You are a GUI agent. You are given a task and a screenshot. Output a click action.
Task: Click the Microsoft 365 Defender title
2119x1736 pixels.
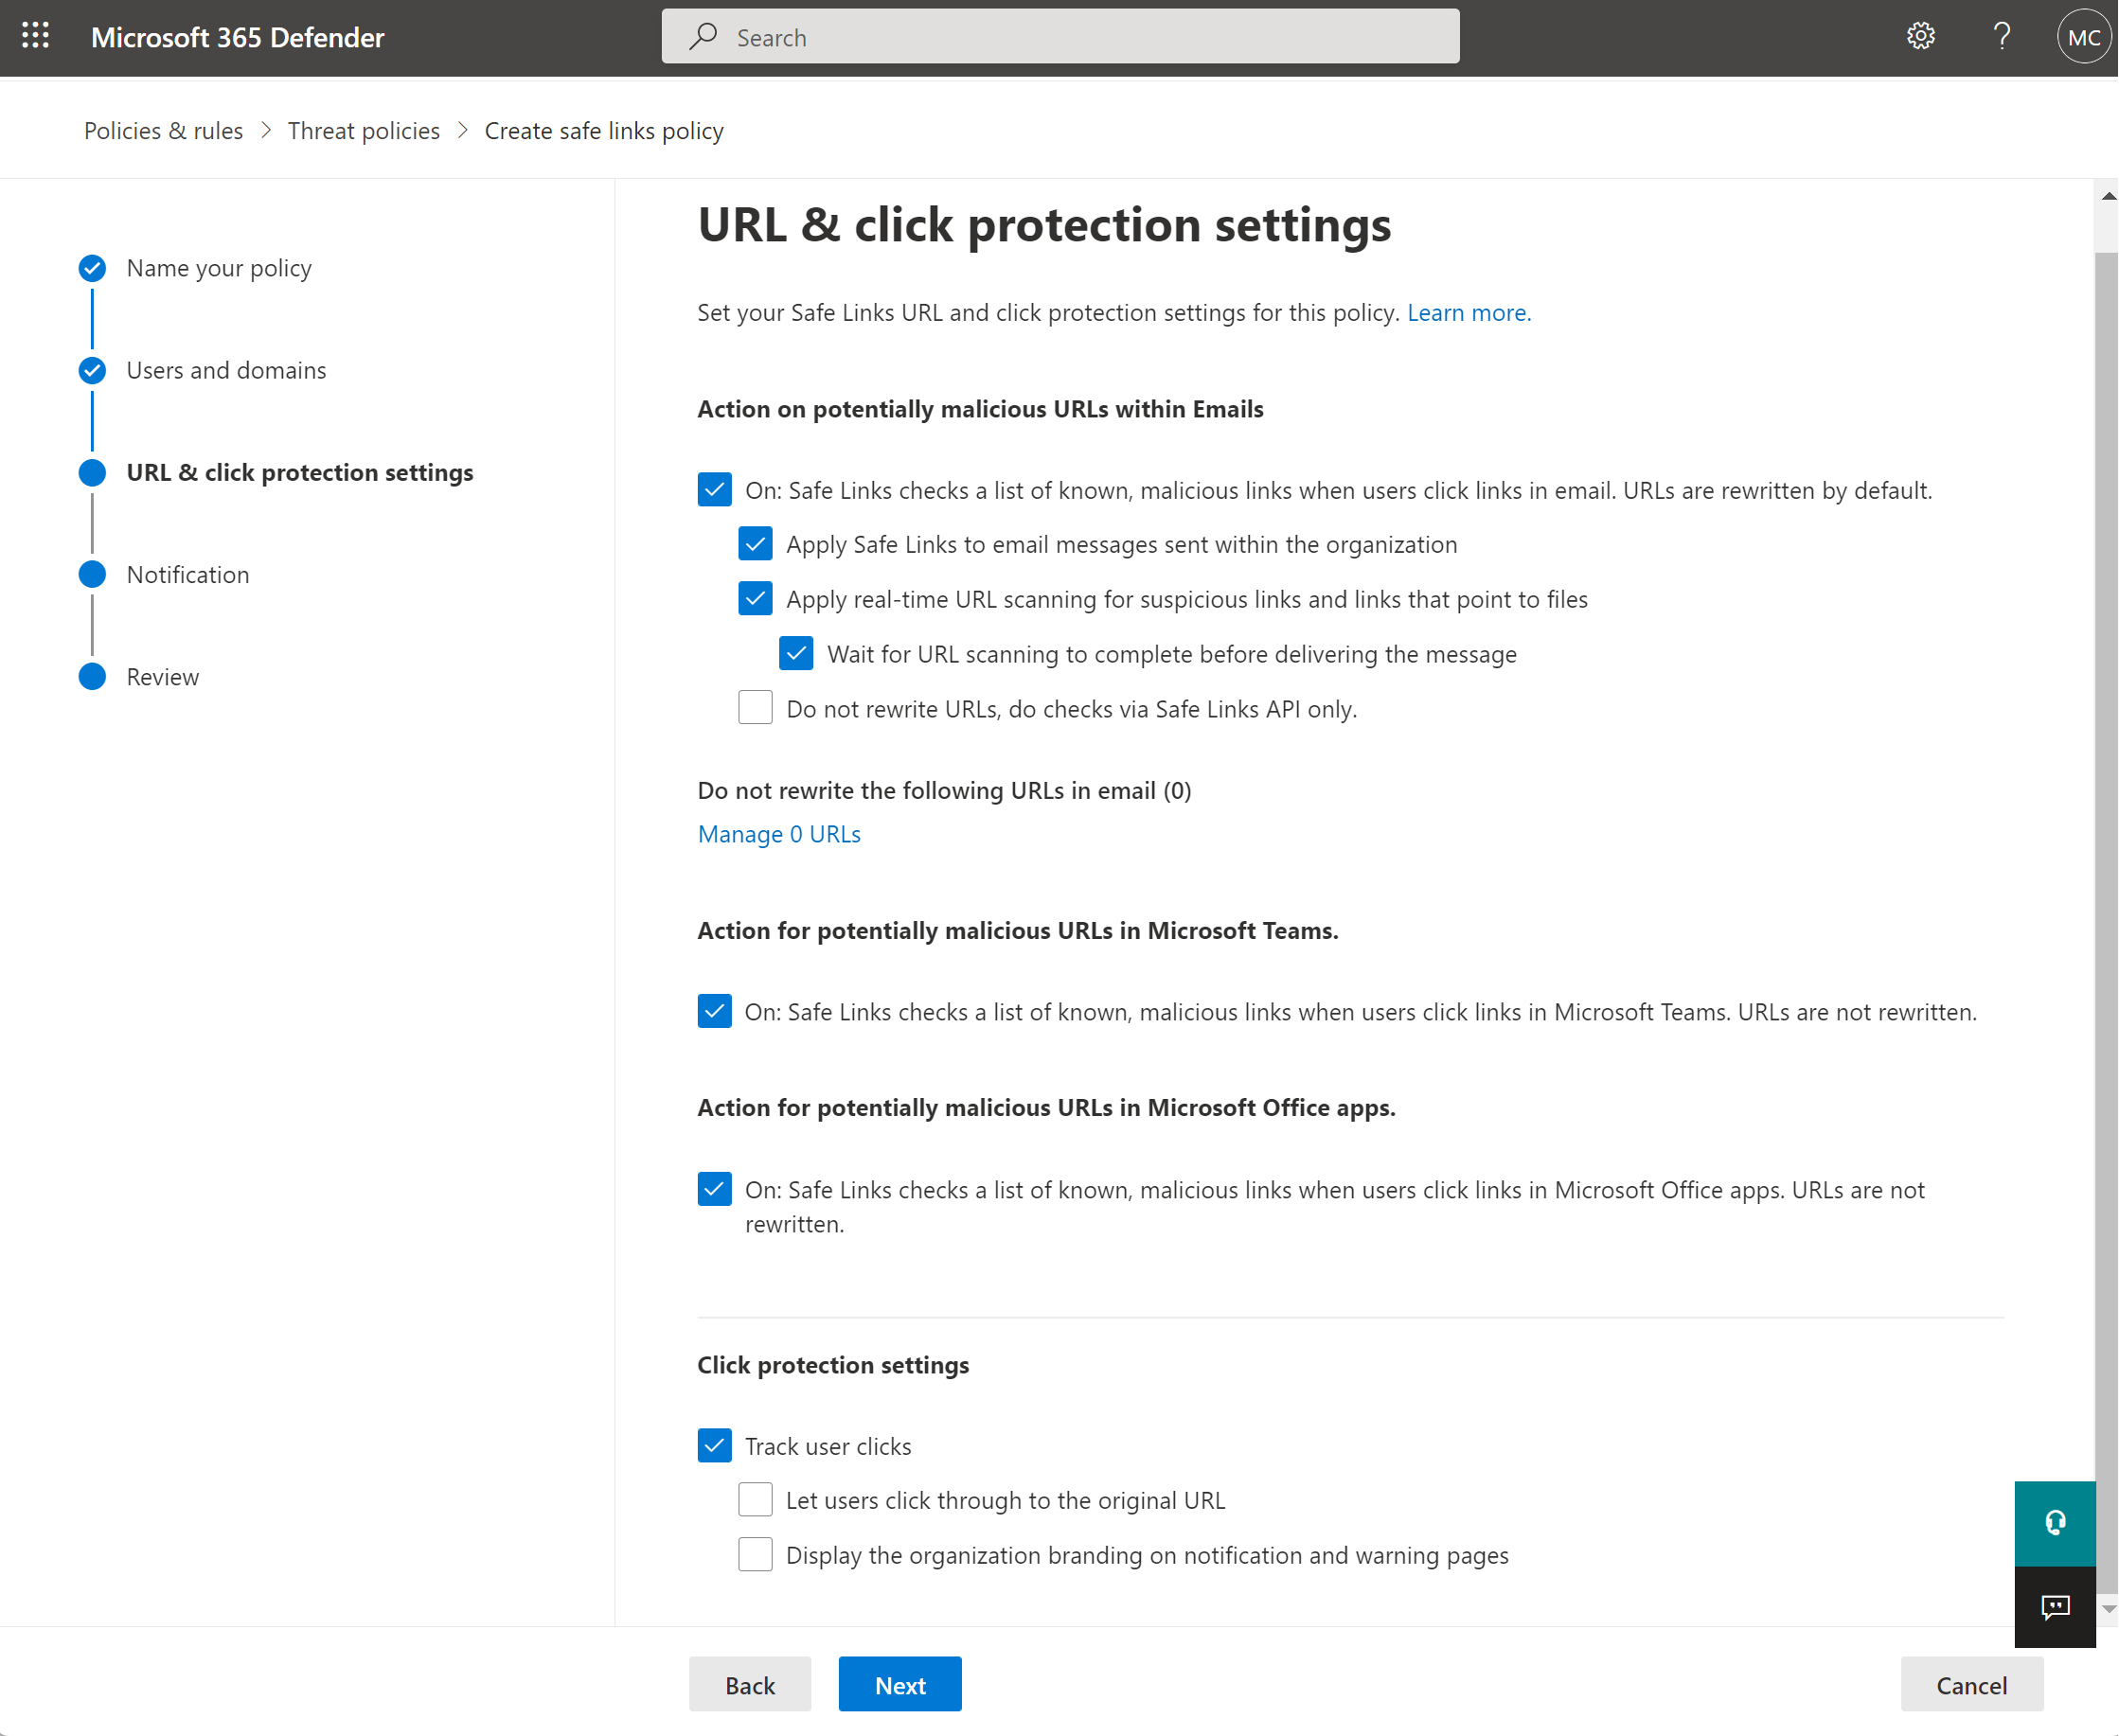(237, 37)
